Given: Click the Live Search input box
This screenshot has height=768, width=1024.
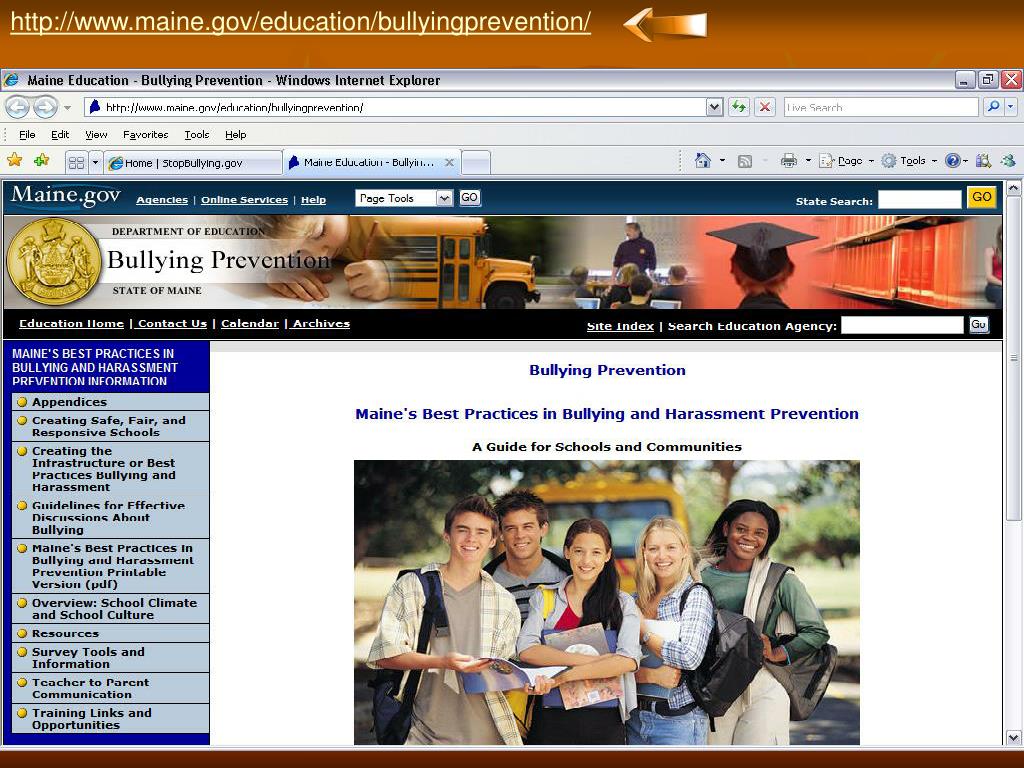Looking at the screenshot, I should pos(881,107).
